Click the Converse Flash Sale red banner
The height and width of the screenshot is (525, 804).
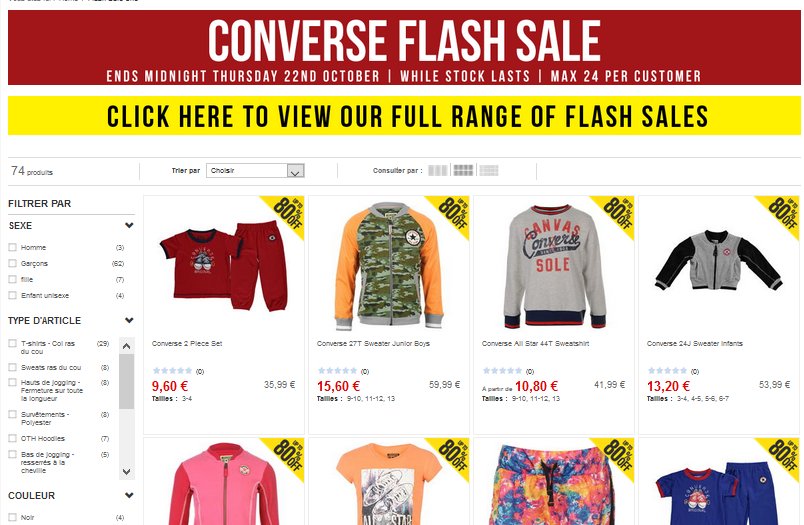404,47
